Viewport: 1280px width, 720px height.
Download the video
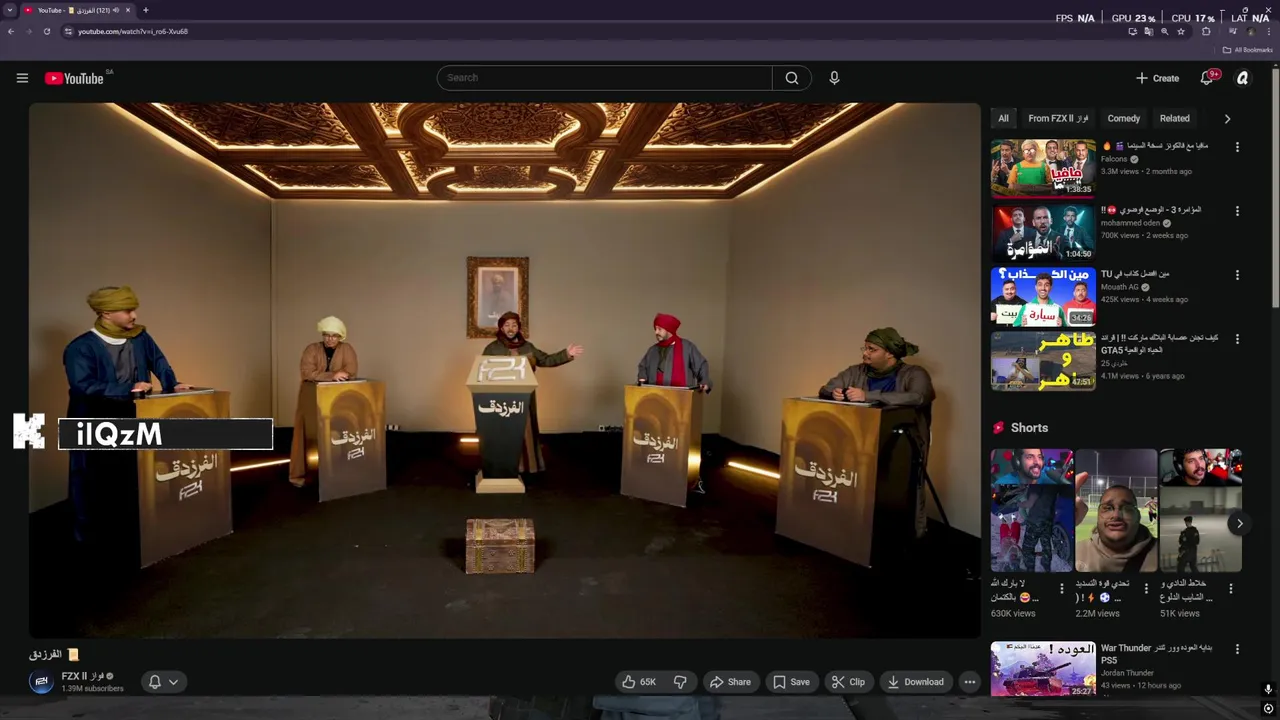915,682
